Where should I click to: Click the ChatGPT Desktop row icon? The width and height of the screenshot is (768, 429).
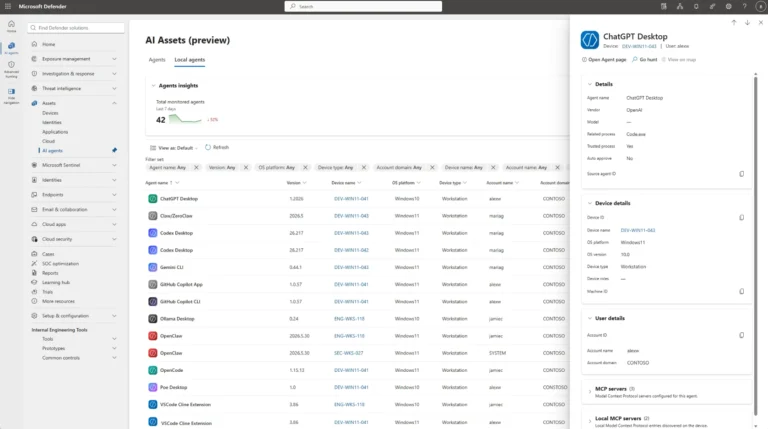[153, 199]
